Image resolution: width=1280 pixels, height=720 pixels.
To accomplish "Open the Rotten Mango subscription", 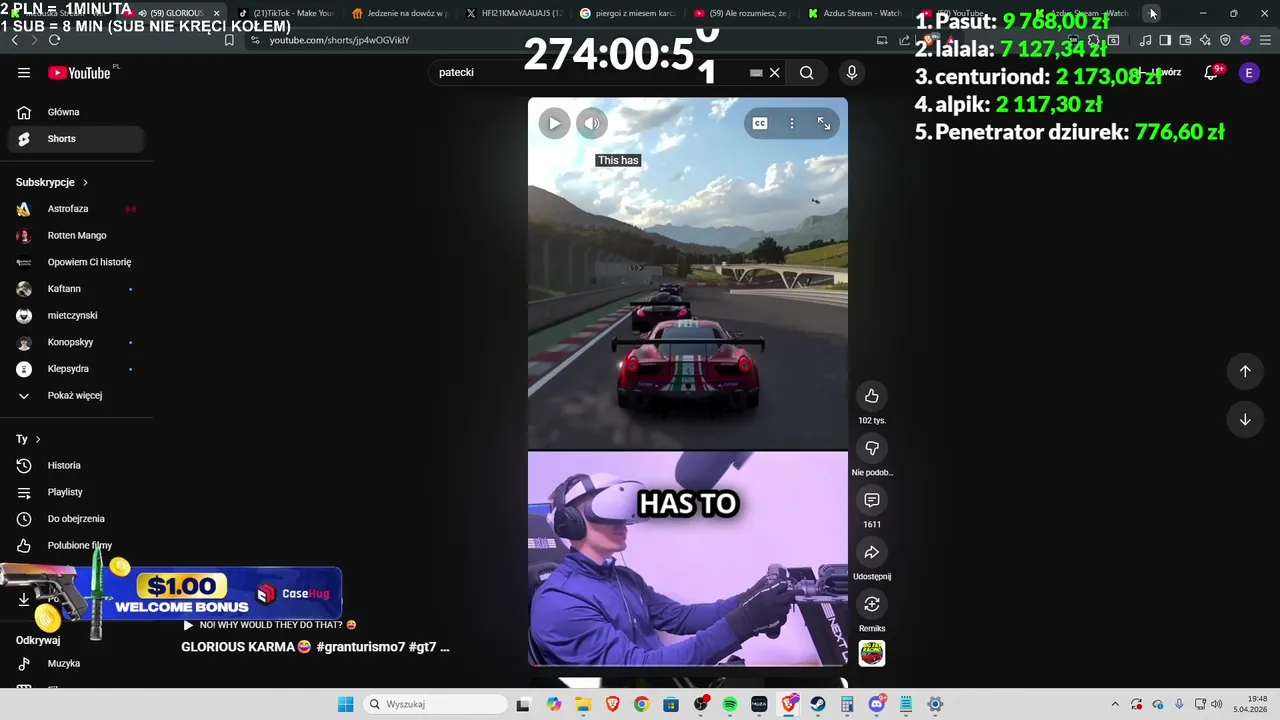I will (76, 236).
